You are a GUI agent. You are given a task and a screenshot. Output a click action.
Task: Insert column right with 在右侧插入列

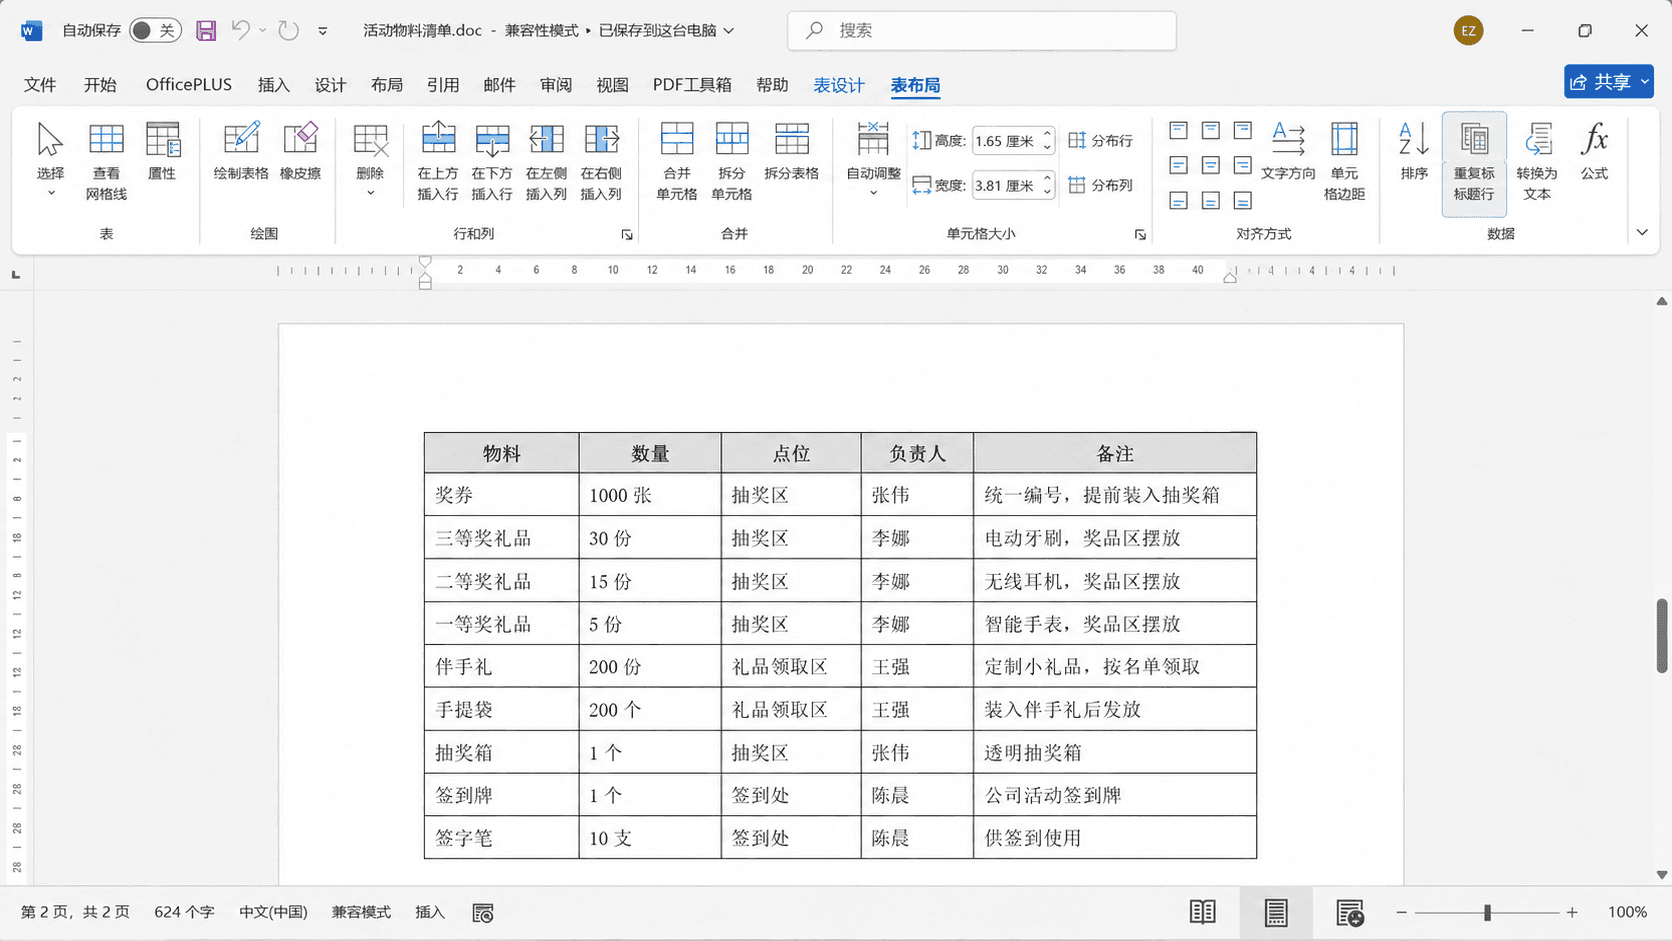pyautogui.click(x=601, y=160)
